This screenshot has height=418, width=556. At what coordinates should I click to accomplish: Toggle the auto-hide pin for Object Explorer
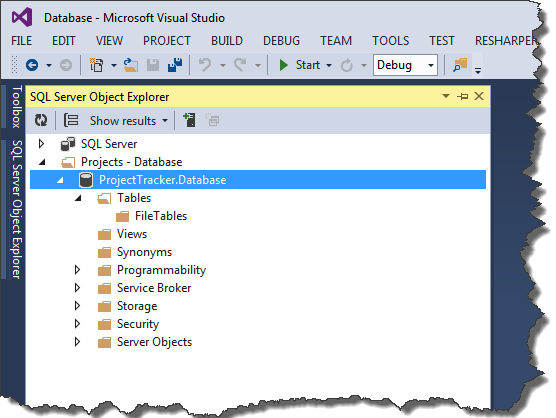click(x=463, y=96)
